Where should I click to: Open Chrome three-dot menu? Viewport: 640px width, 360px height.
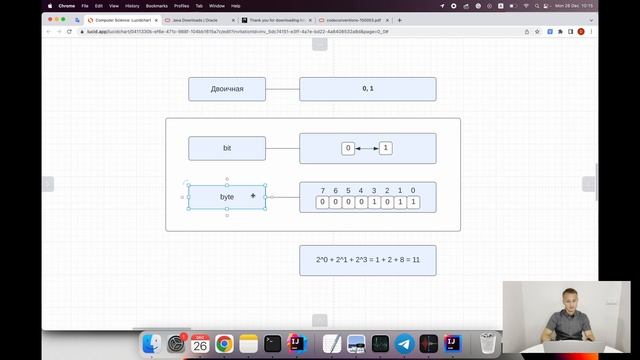[x=591, y=31]
